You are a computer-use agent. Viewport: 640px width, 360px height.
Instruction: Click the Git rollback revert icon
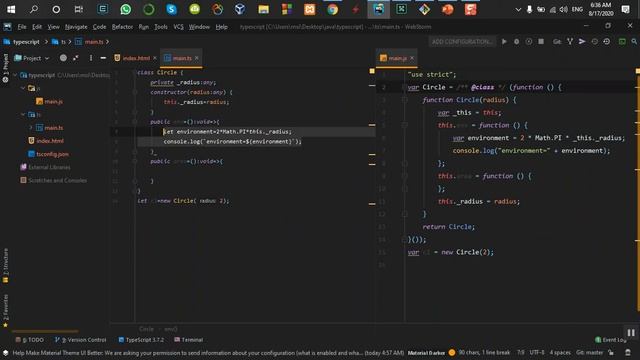click(x=607, y=42)
